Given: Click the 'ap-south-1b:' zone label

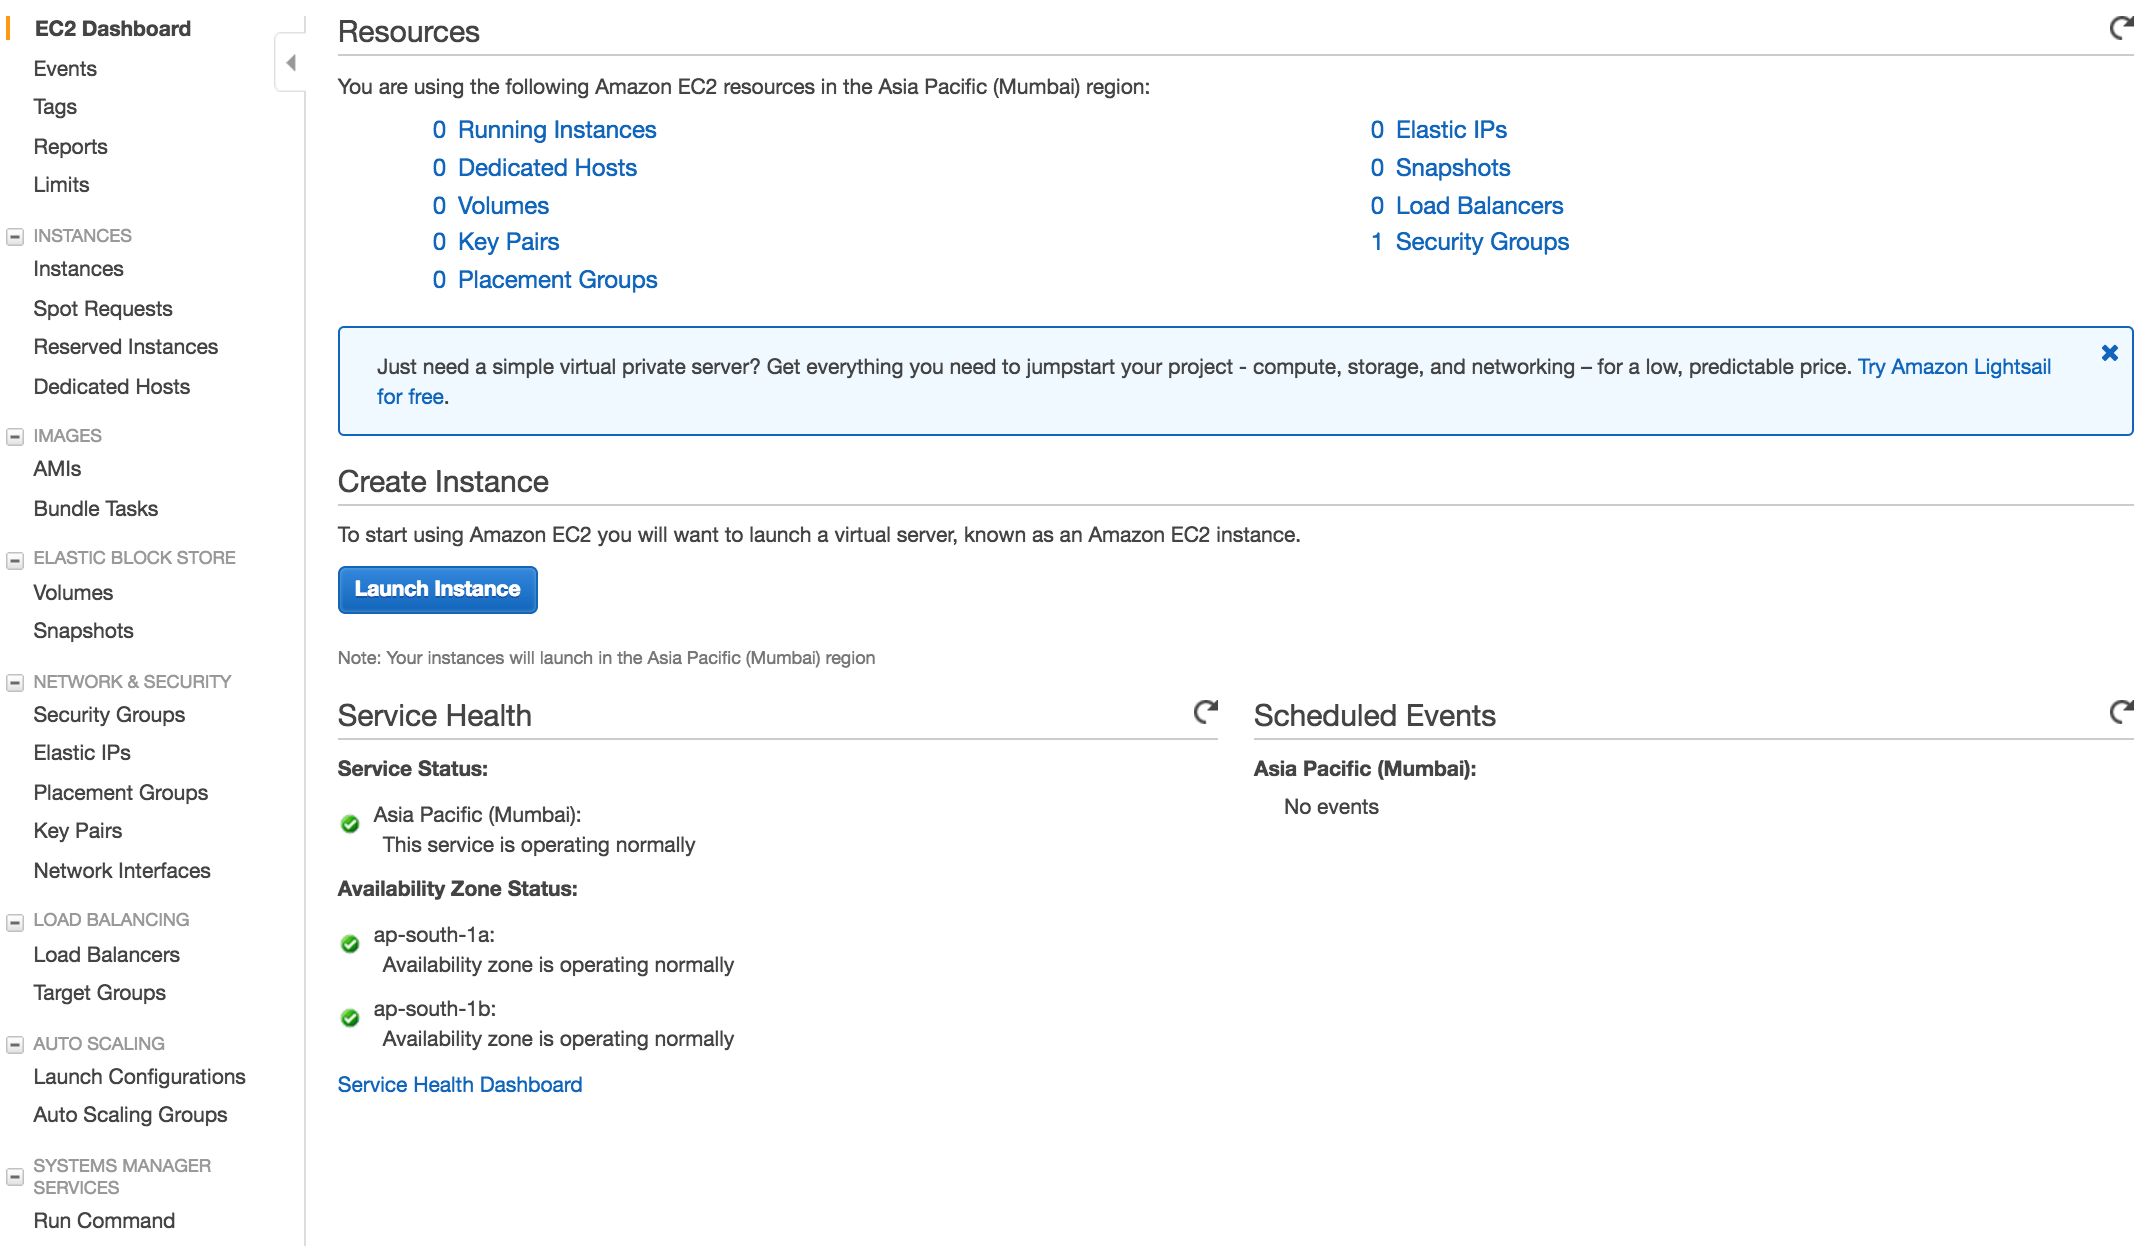Looking at the screenshot, I should point(435,1009).
